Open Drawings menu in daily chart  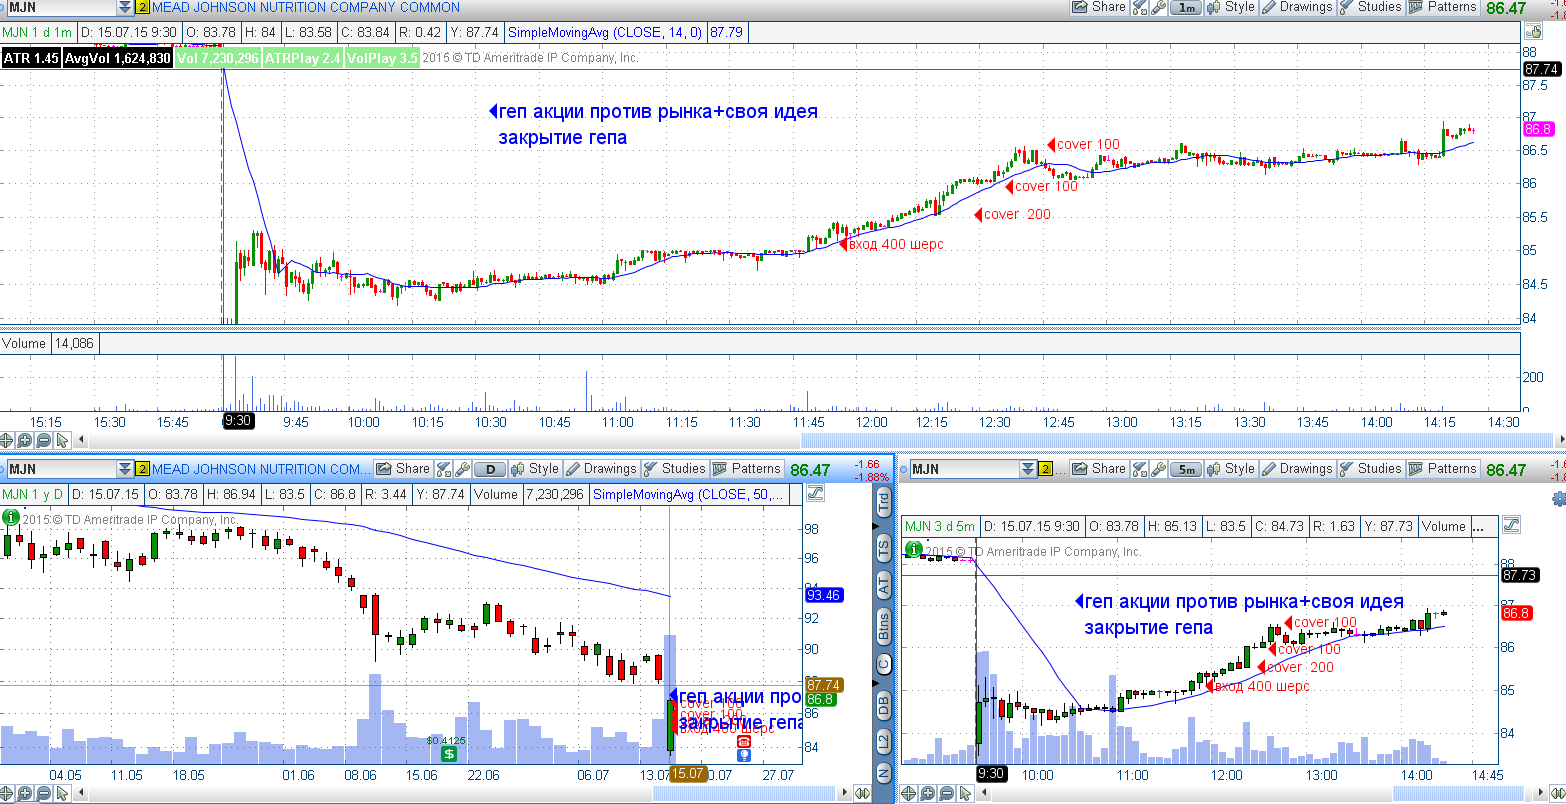[x=601, y=468]
